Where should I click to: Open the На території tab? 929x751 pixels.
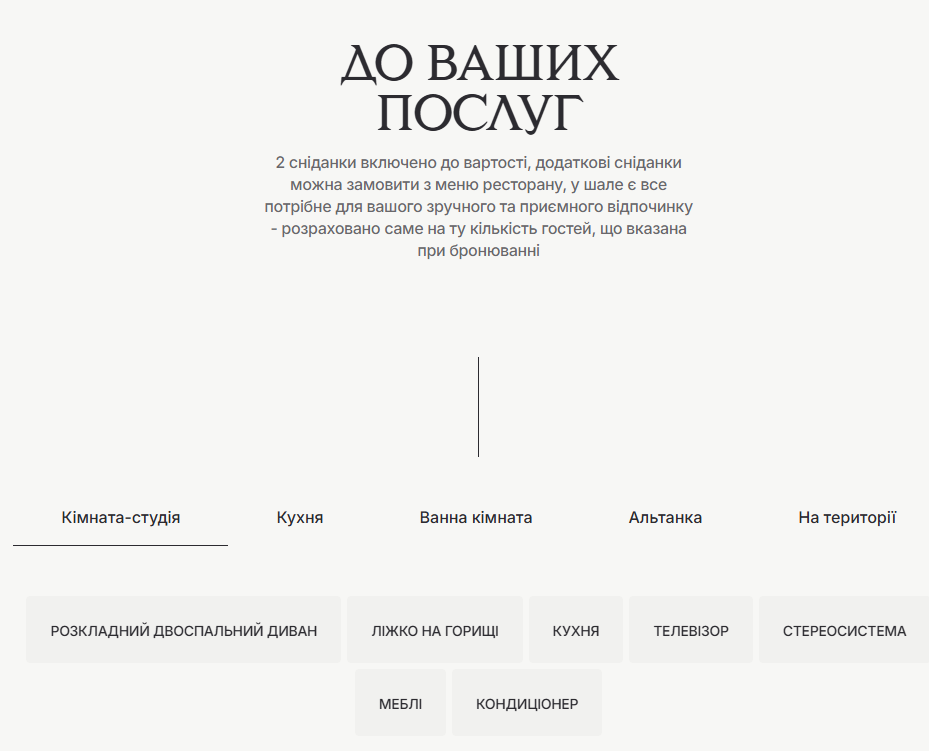(x=847, y=518)
